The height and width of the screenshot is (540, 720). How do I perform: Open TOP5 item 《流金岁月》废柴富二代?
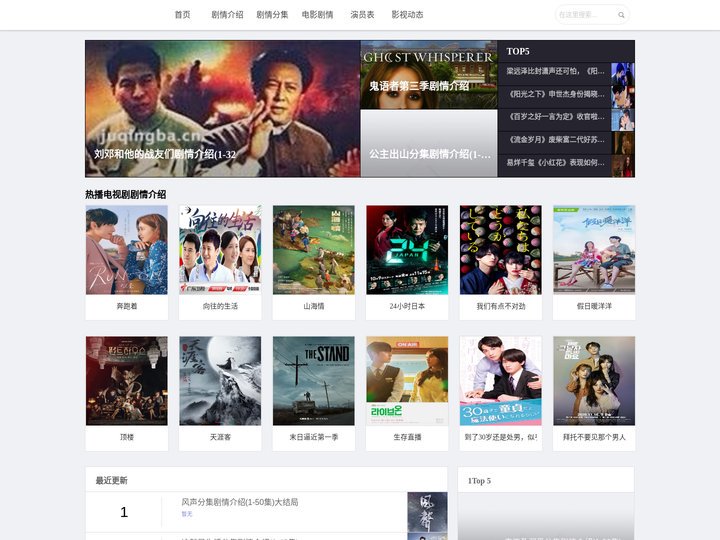(555, 140)
